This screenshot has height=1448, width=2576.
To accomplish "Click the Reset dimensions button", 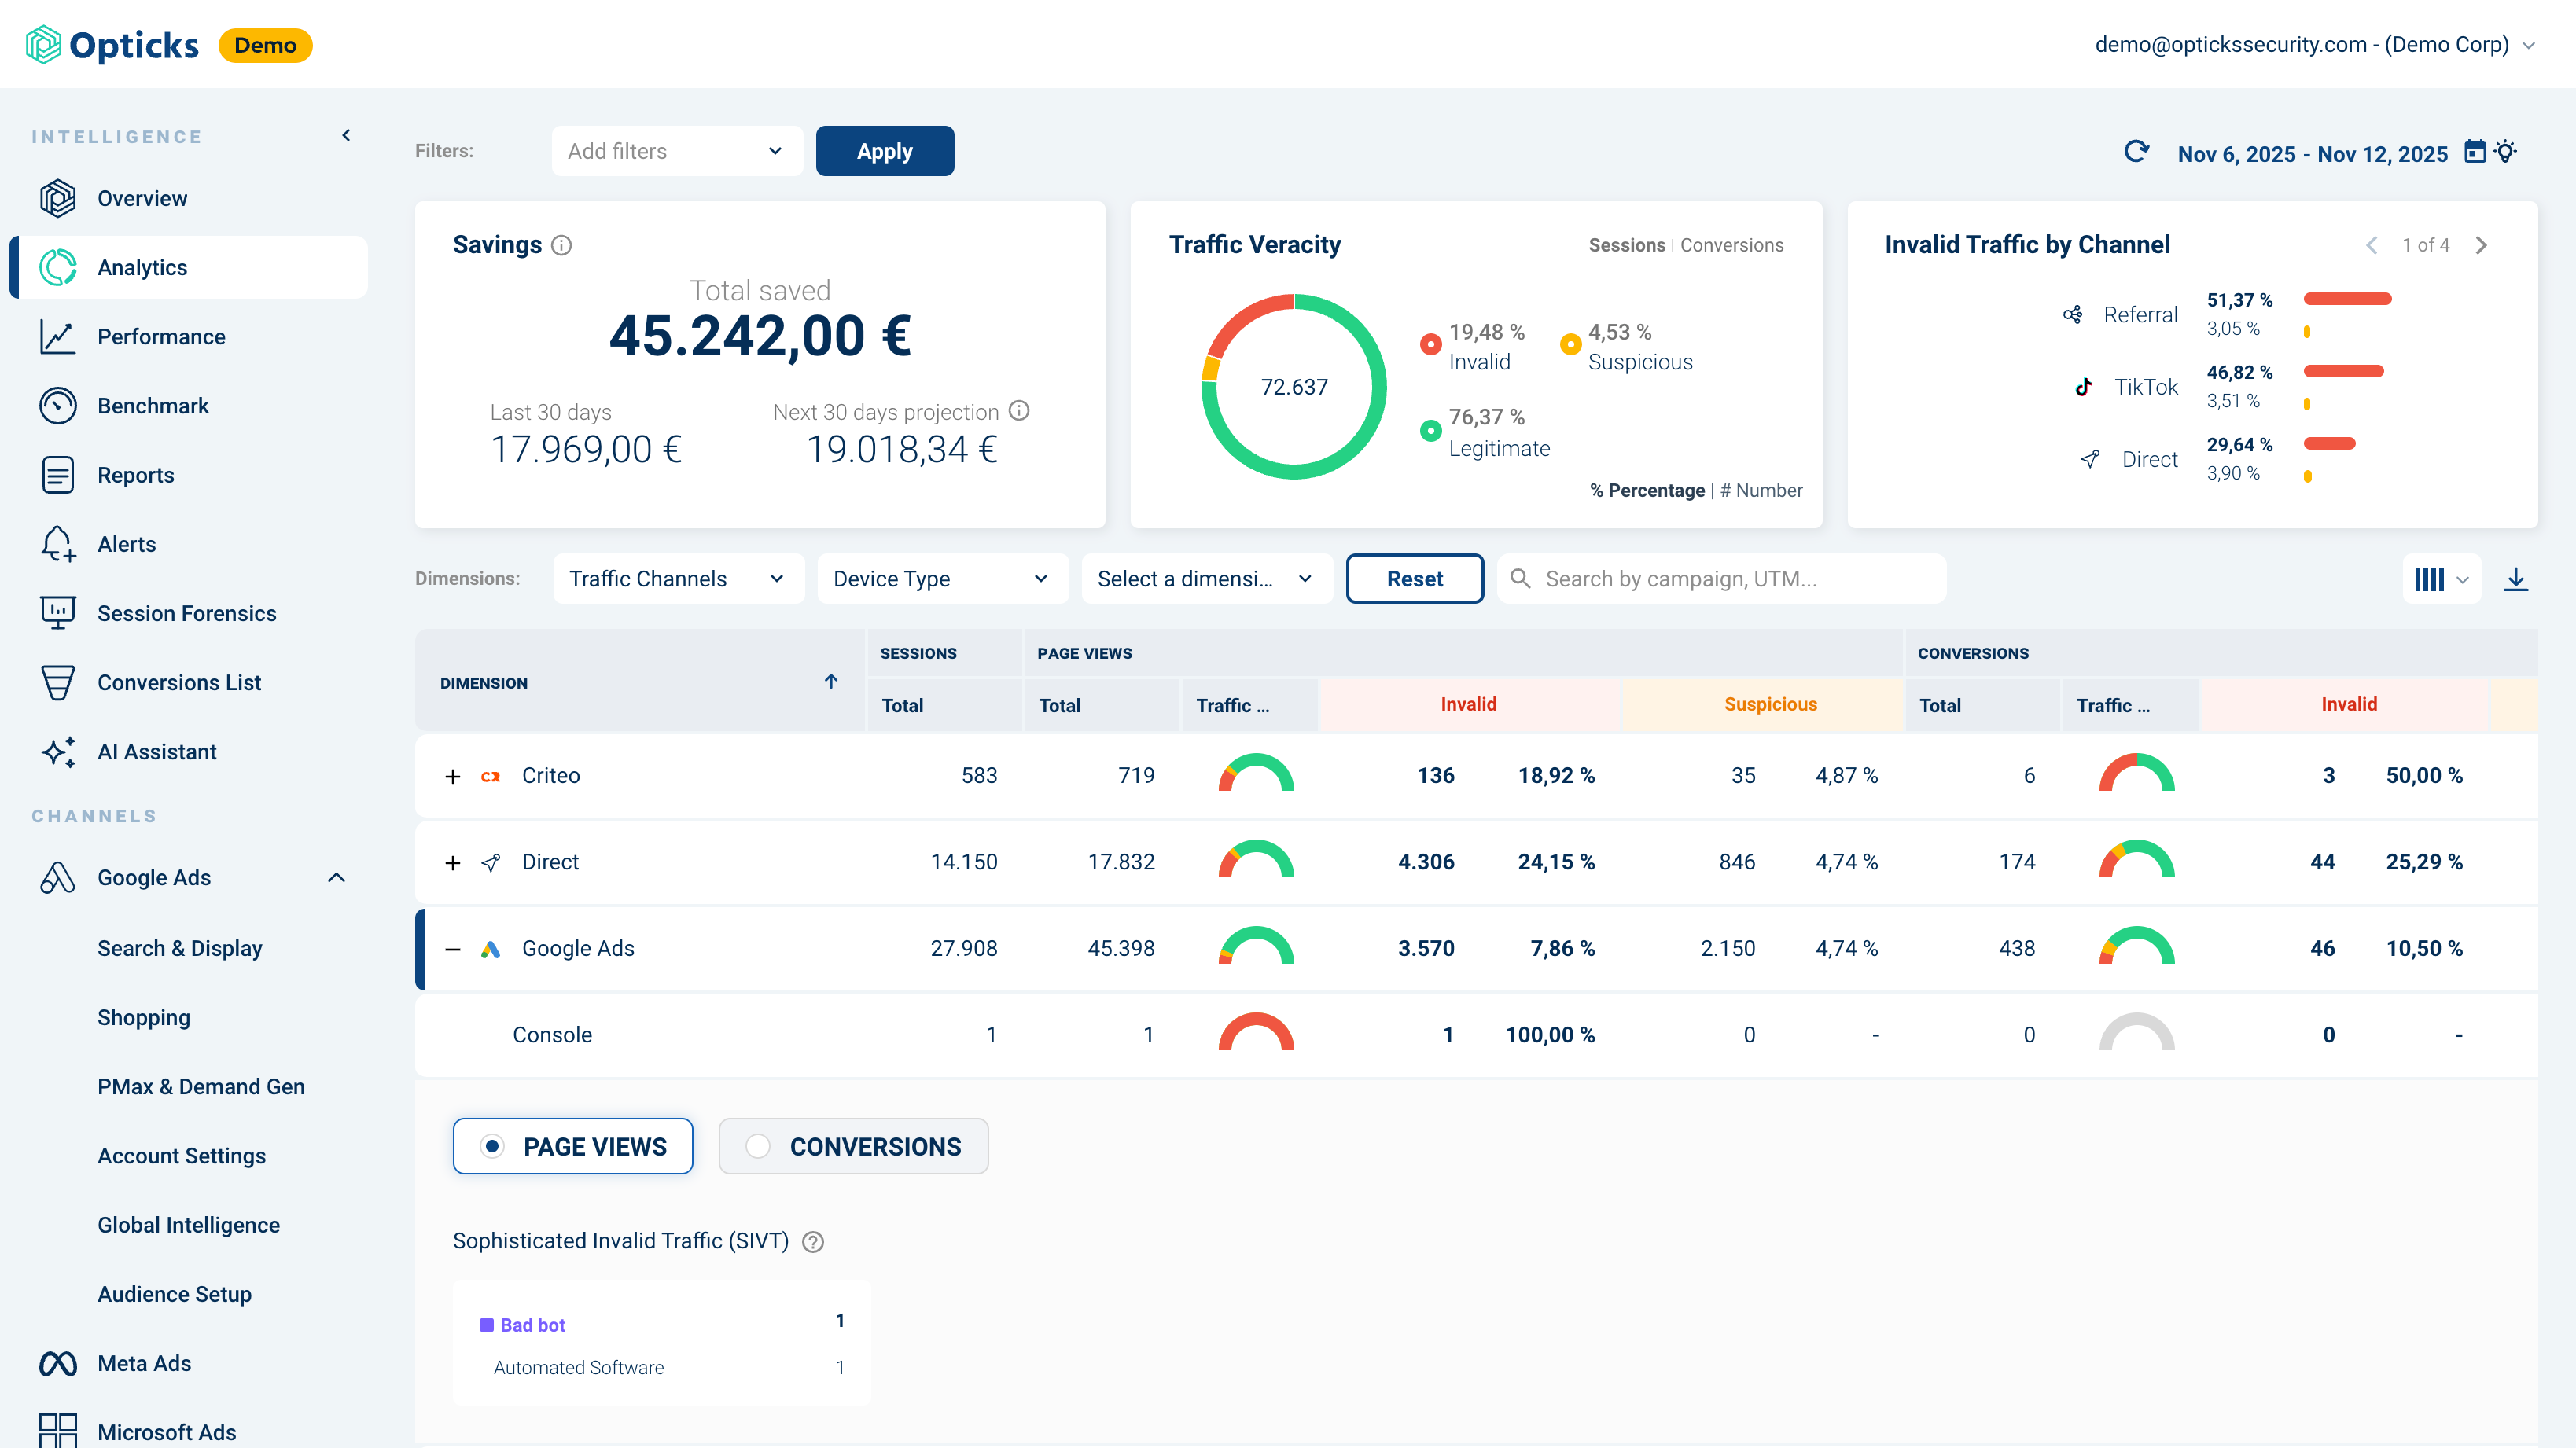I will coord(1414,578).
